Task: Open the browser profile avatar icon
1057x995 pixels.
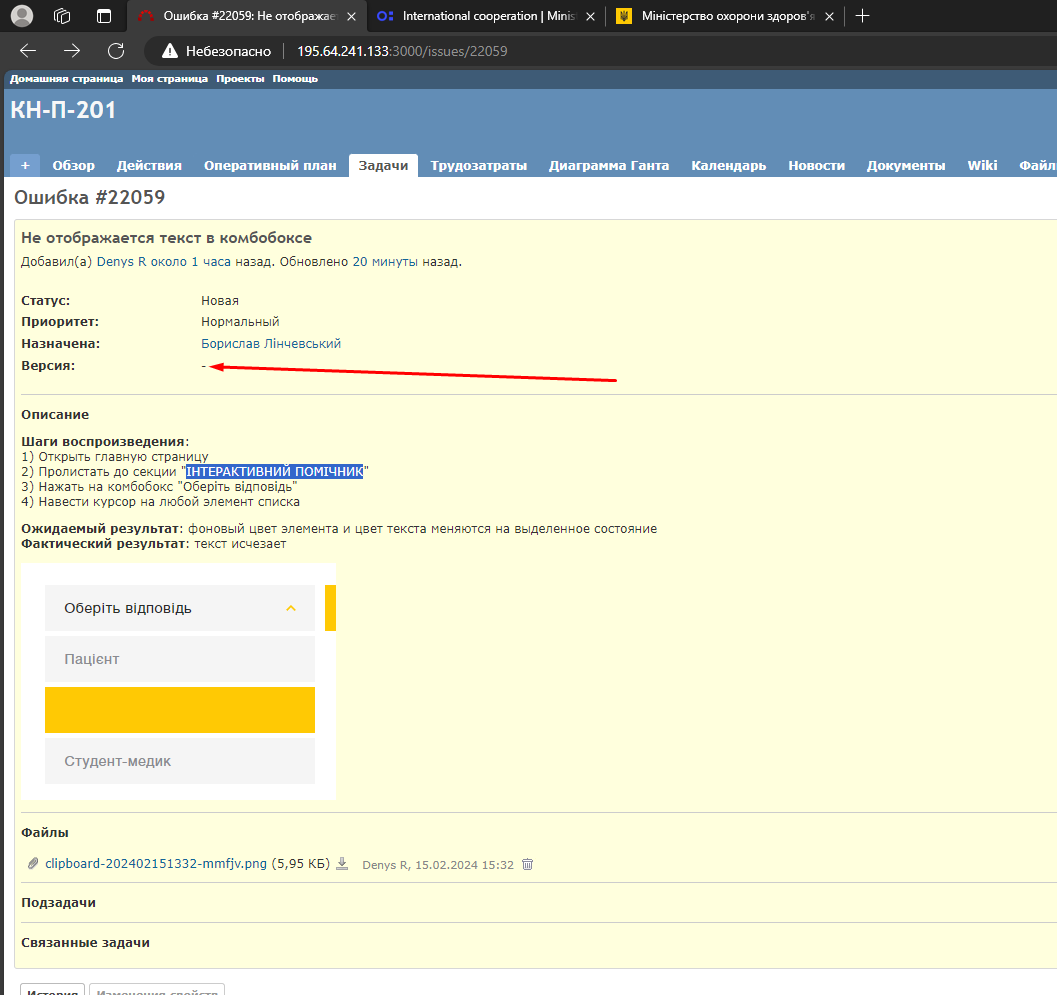Action: point(22,16)
